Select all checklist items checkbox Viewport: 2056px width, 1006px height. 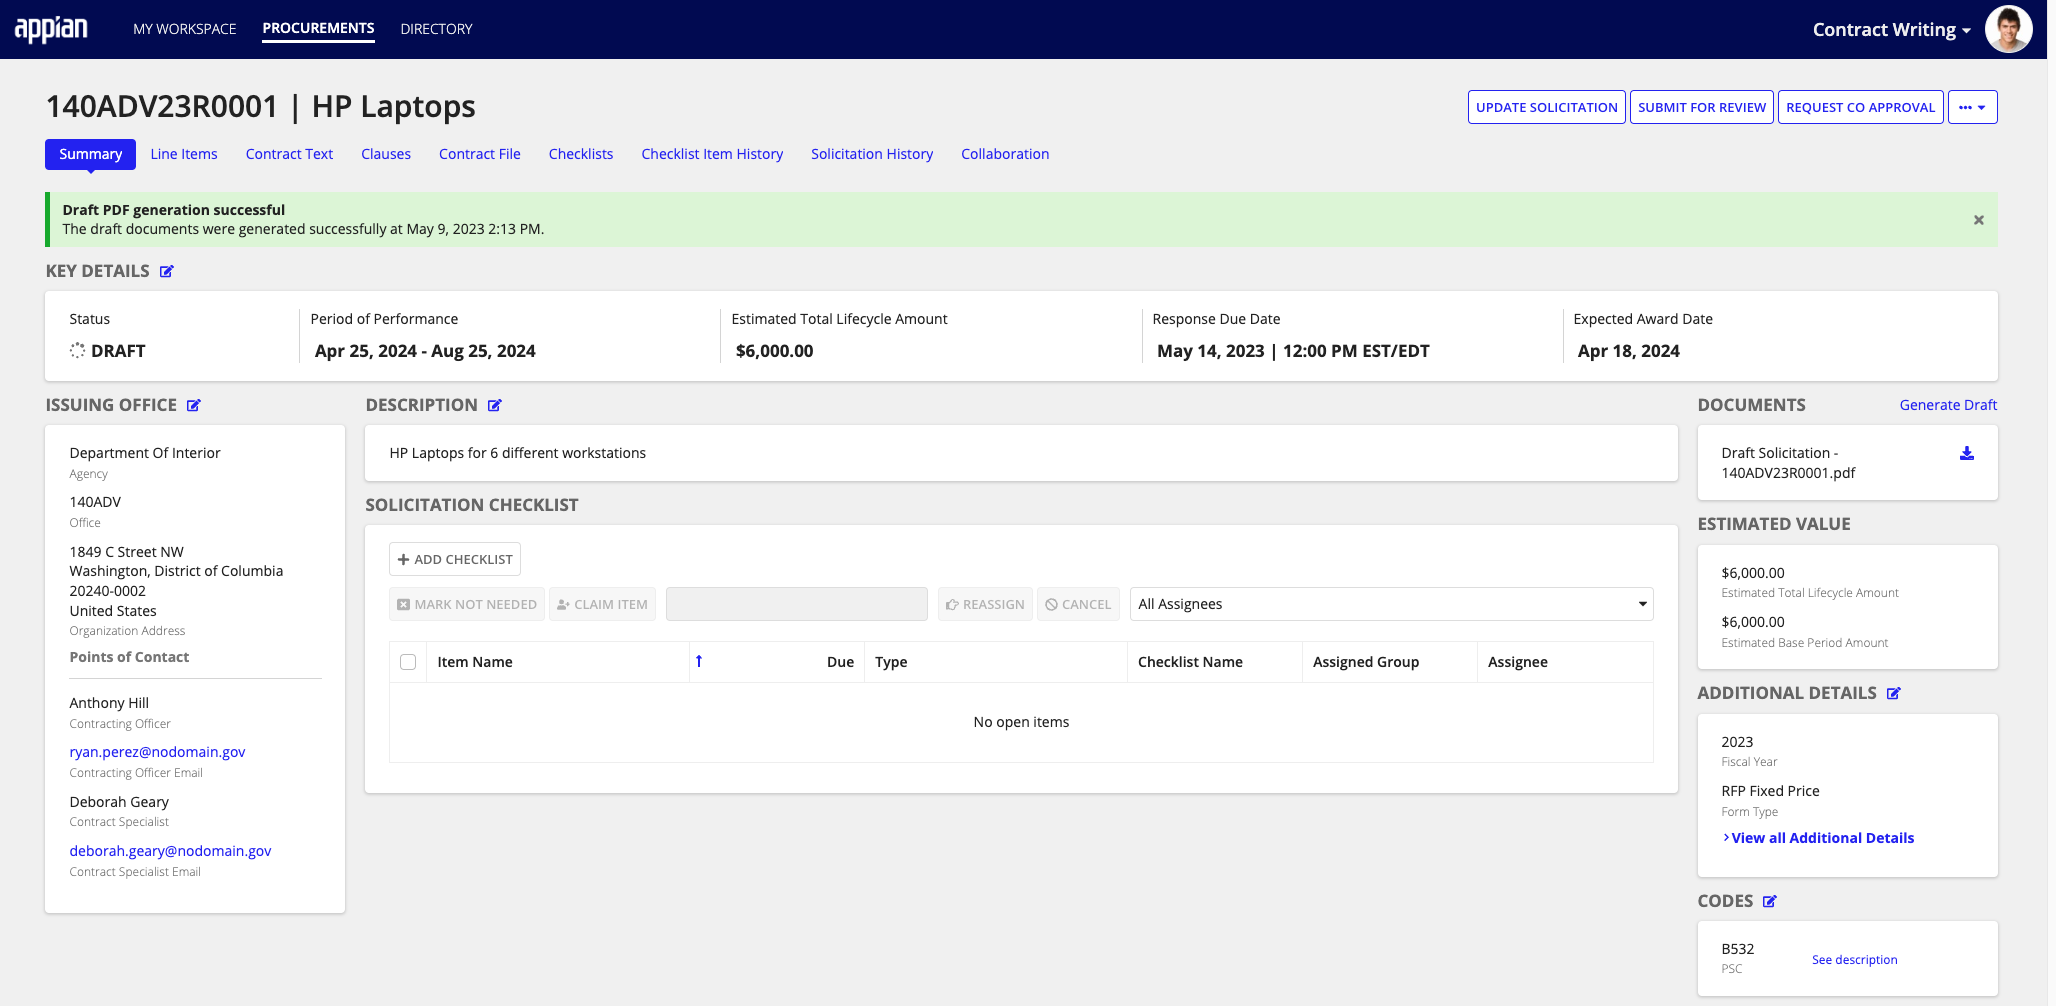click(x=408, y=662)
